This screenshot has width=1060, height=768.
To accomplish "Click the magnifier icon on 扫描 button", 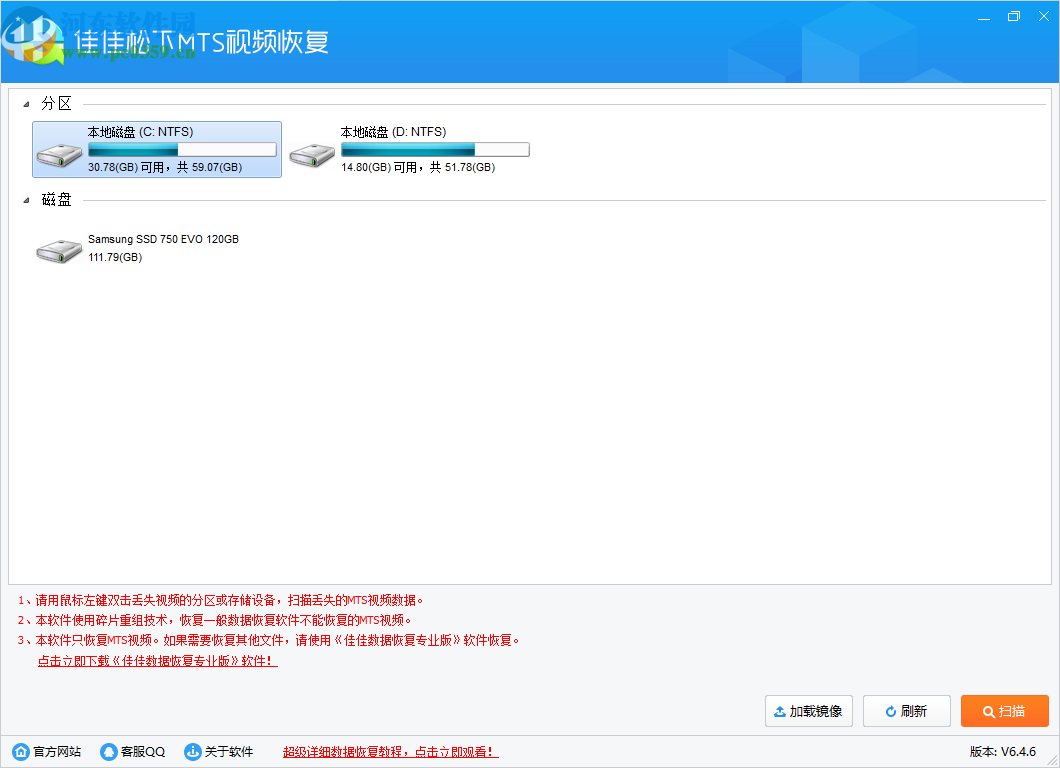I will click(988, 711).
